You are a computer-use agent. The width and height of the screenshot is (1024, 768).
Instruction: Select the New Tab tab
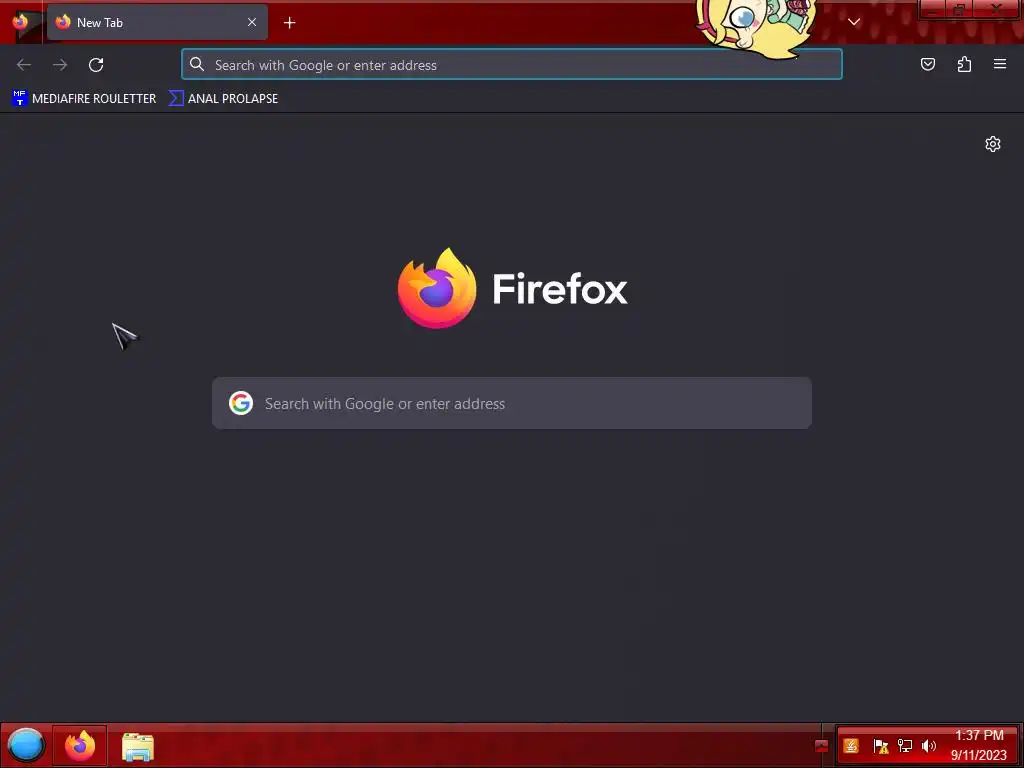(x=157, y=22)
